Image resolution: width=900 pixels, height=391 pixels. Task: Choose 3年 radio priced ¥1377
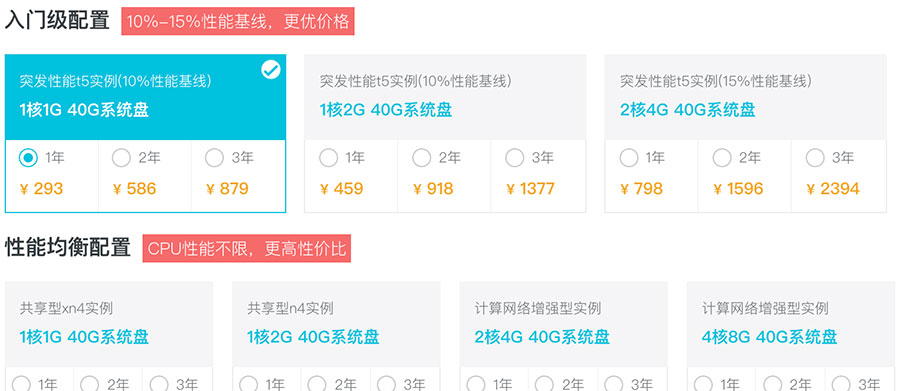point(514,157)
